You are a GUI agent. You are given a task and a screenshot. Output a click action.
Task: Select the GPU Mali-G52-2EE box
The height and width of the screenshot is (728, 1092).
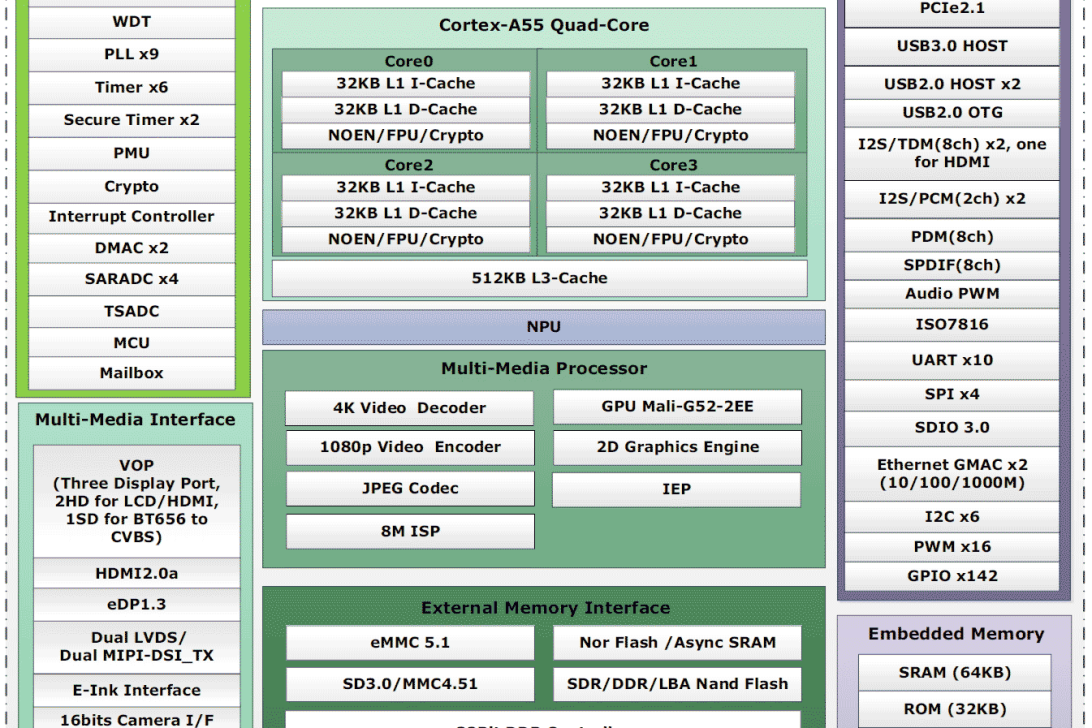pyautogui.click(x=677, y=407)
